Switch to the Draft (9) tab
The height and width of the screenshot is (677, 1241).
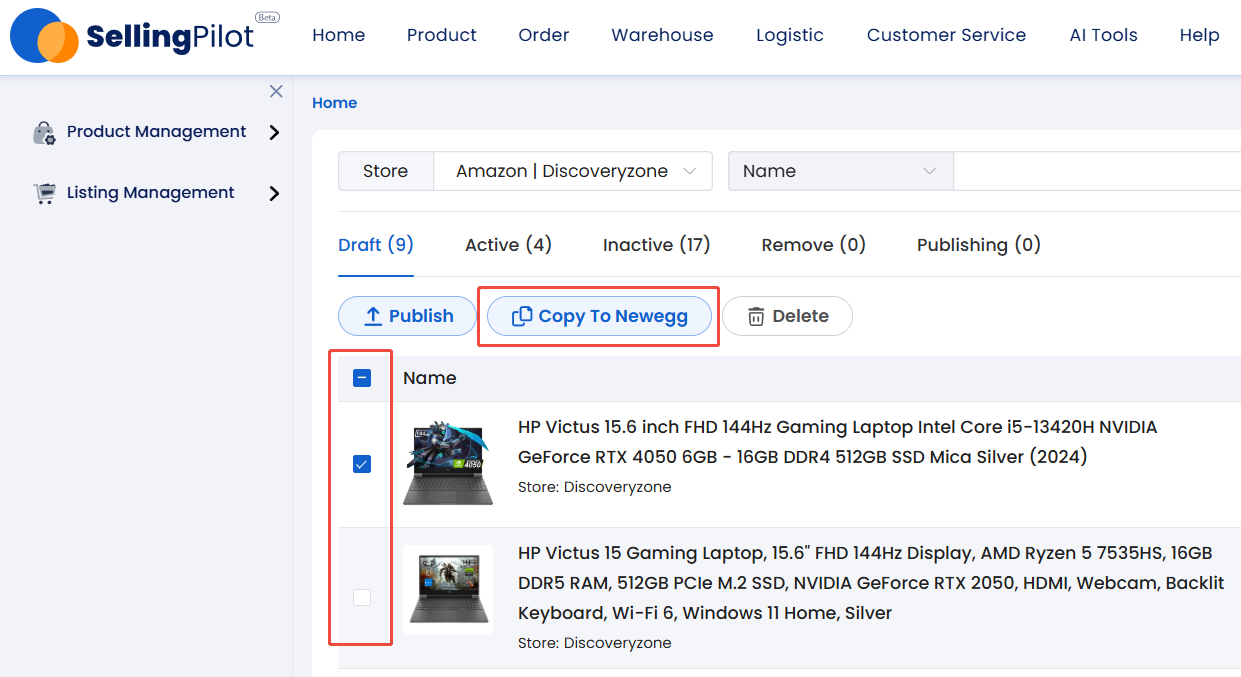376,245
